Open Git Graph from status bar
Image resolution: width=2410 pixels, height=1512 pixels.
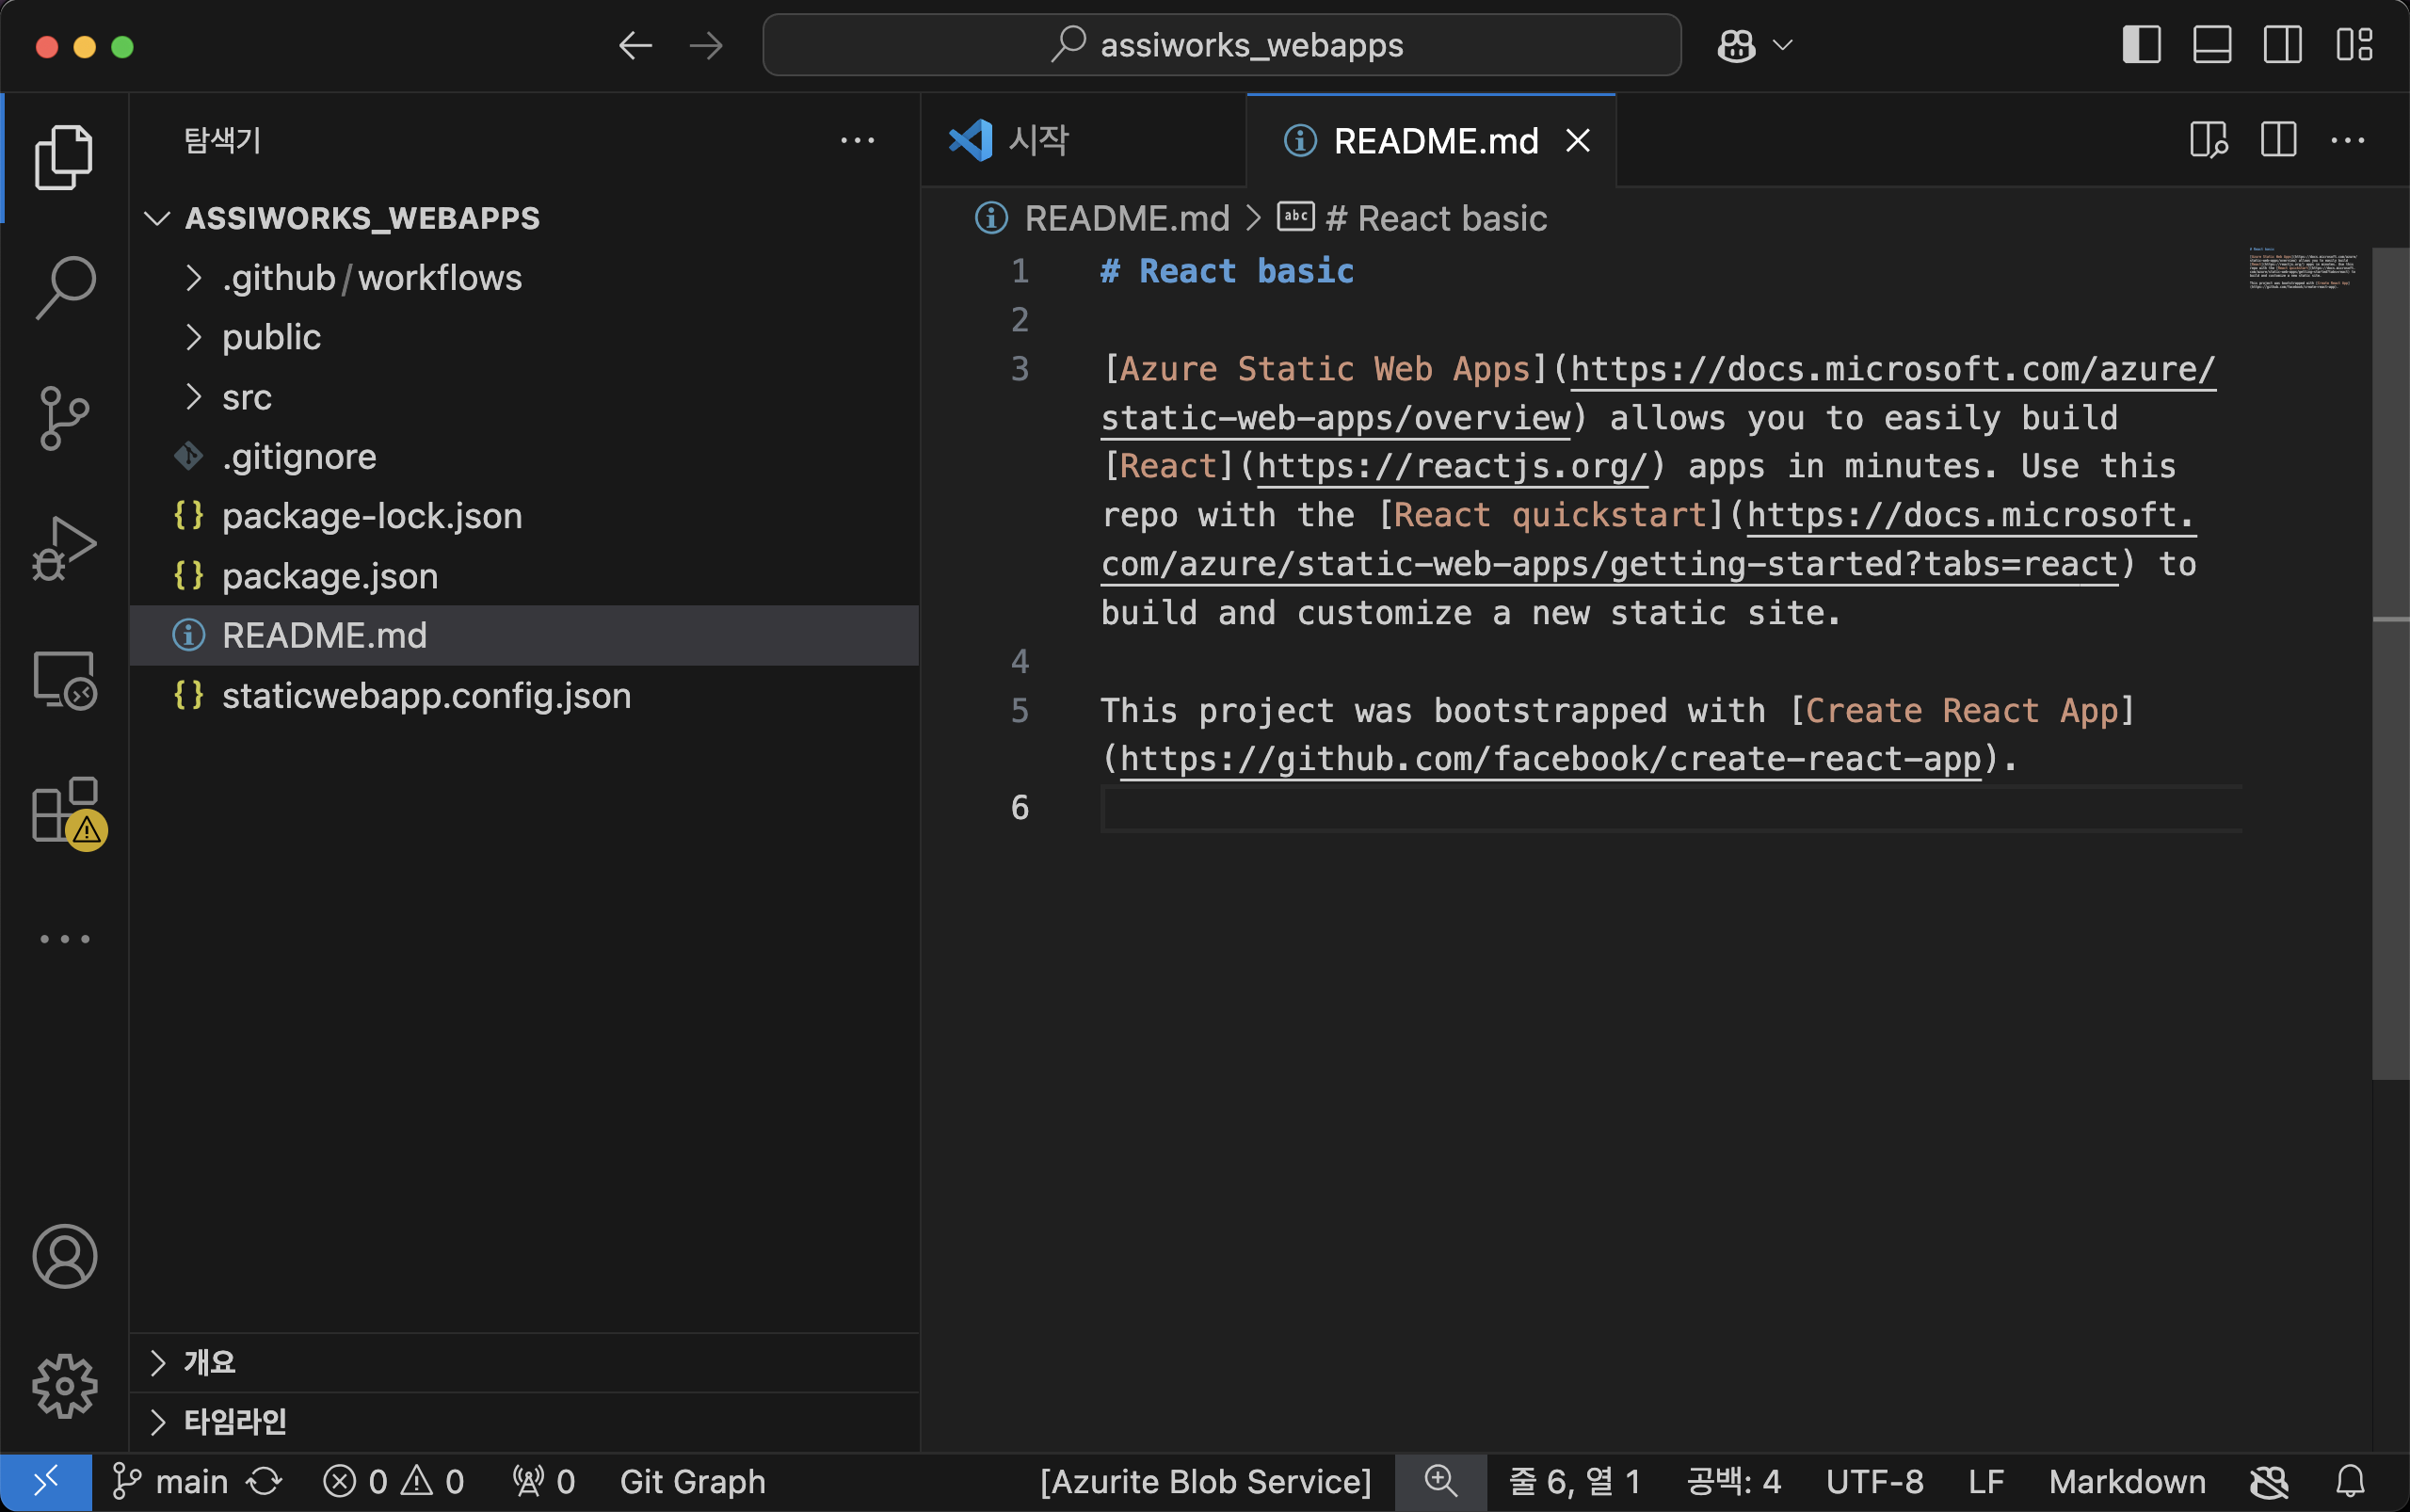coord(692,1481)
